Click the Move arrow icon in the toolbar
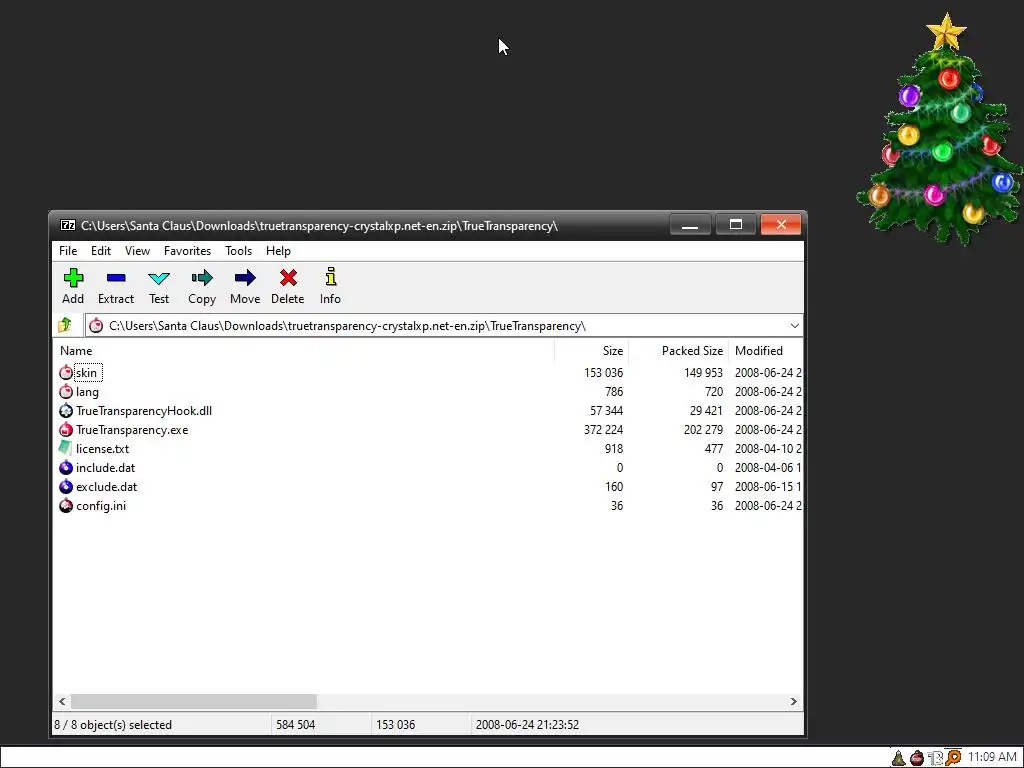This screenshot has height=768, width=1024. (245, 278)
